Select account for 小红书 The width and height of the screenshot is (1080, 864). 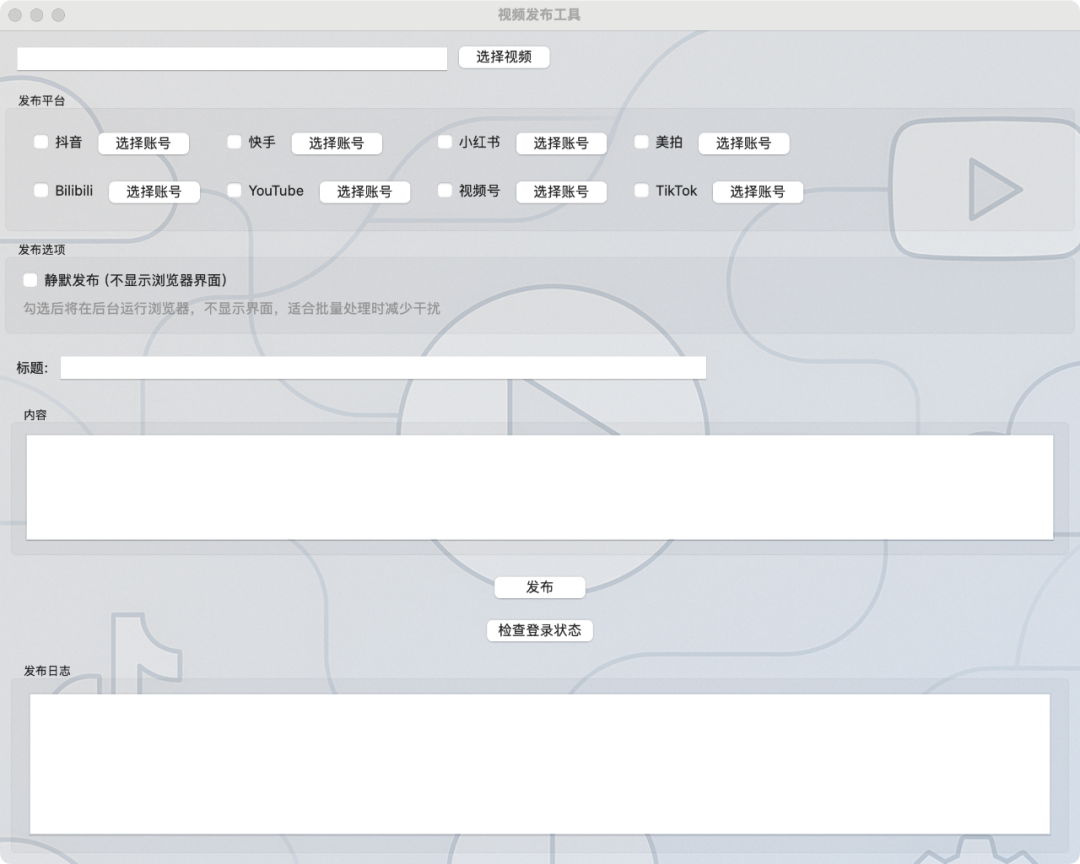(561, 143)
